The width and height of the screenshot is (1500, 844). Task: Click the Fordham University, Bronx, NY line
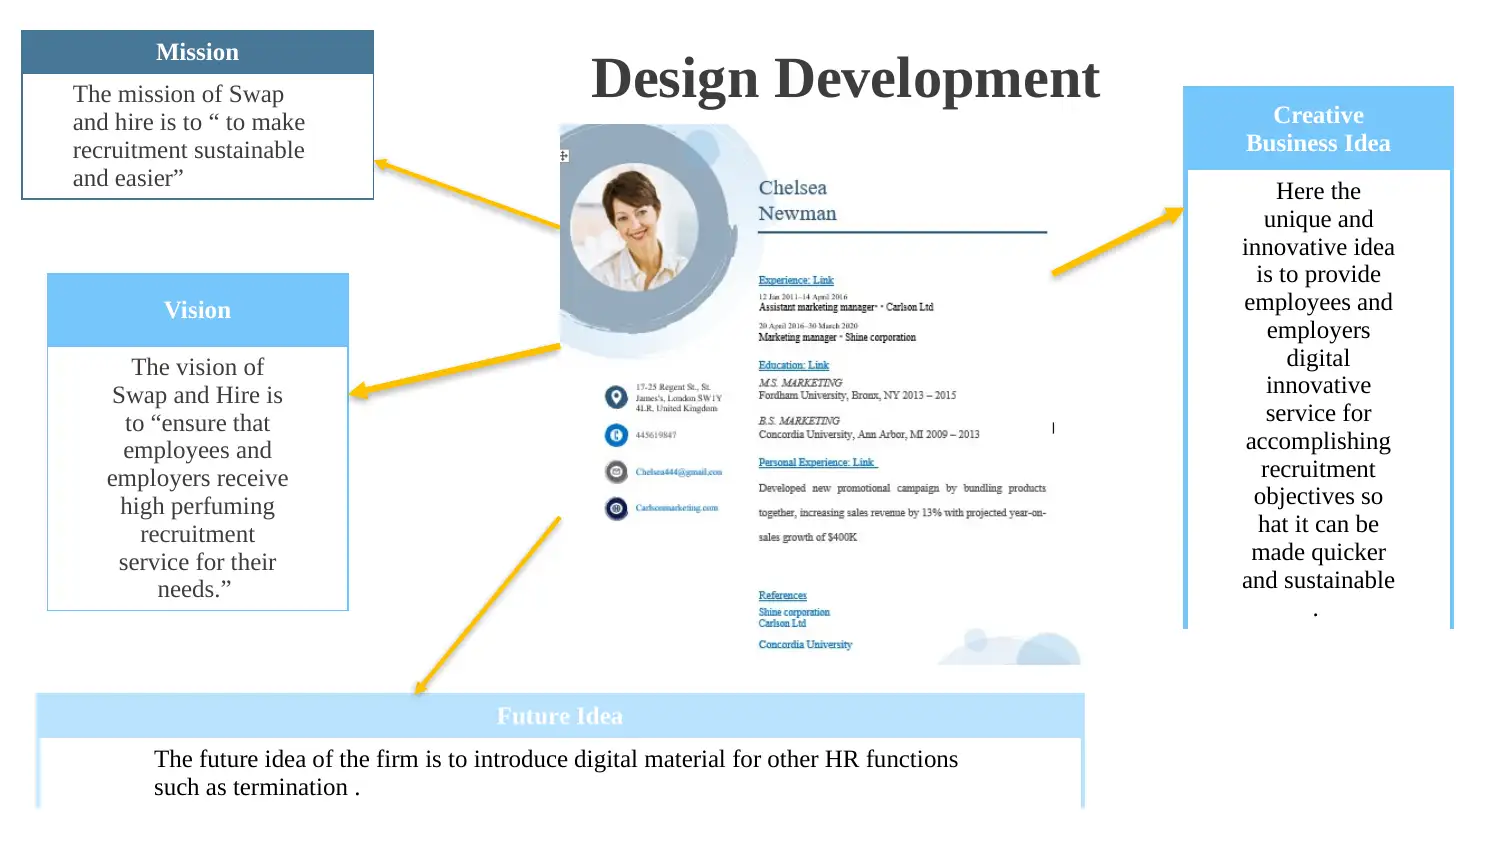[x=857, y=395]
